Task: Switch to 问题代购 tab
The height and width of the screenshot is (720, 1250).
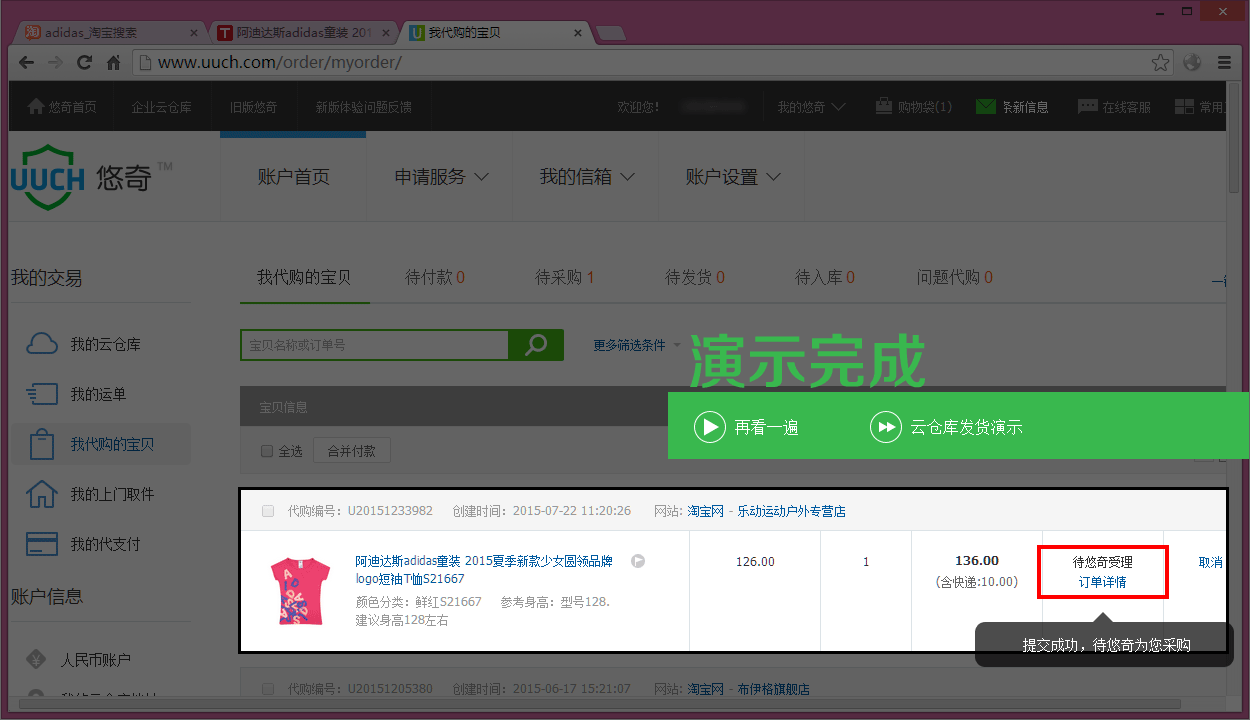Action: tap(955, 277)
